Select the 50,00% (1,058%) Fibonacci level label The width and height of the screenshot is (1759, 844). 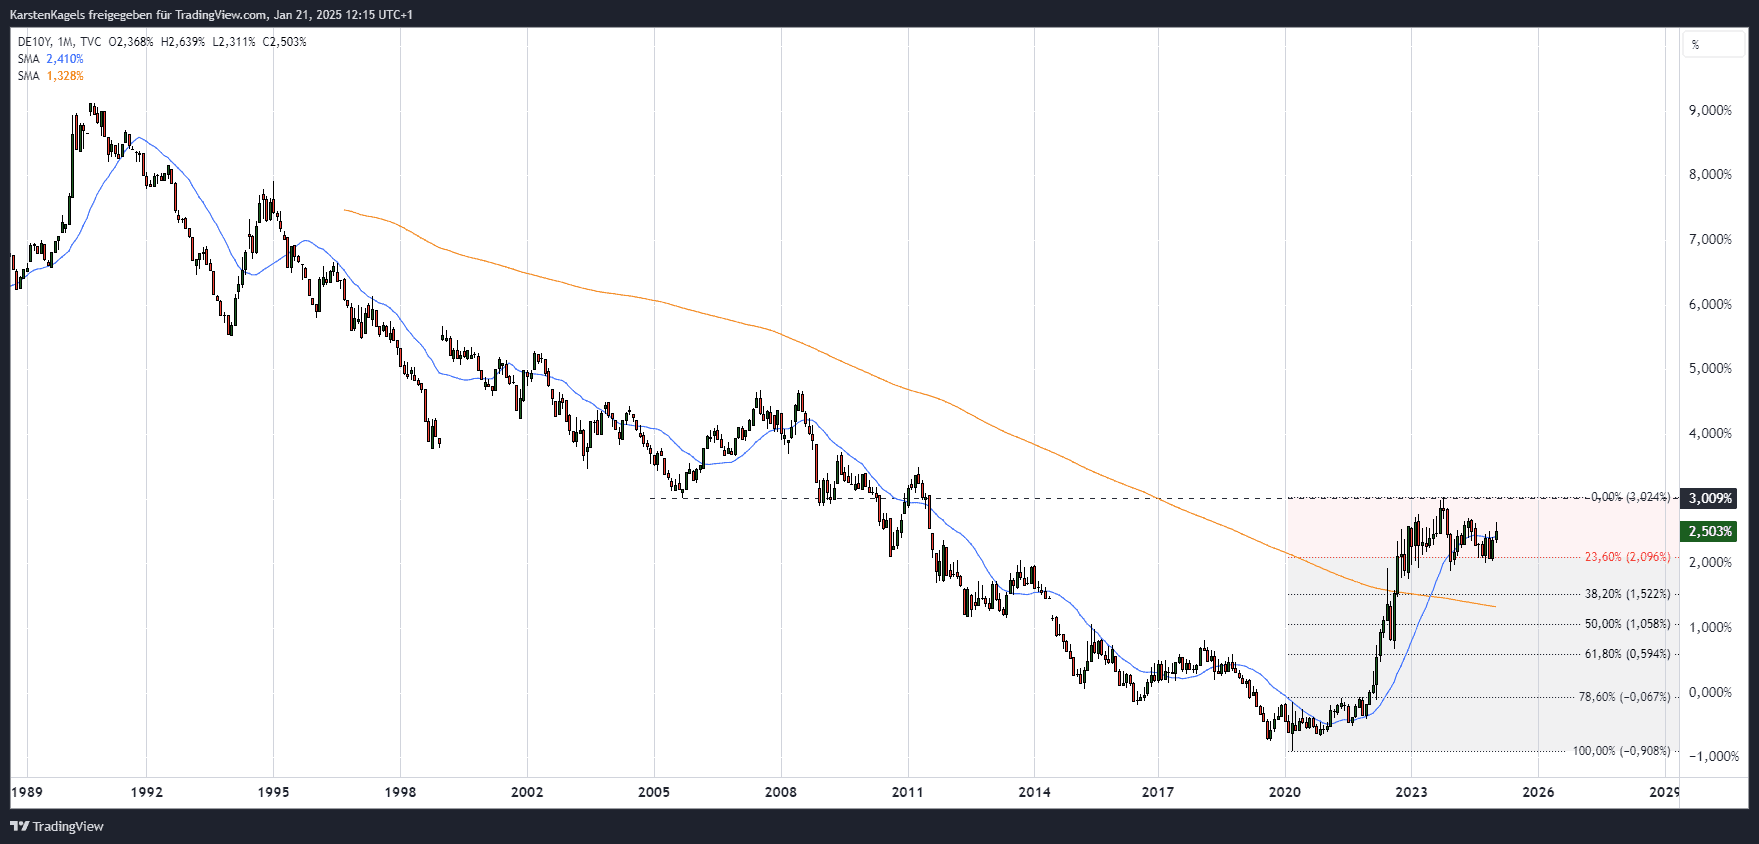[x=1627, y=624]
